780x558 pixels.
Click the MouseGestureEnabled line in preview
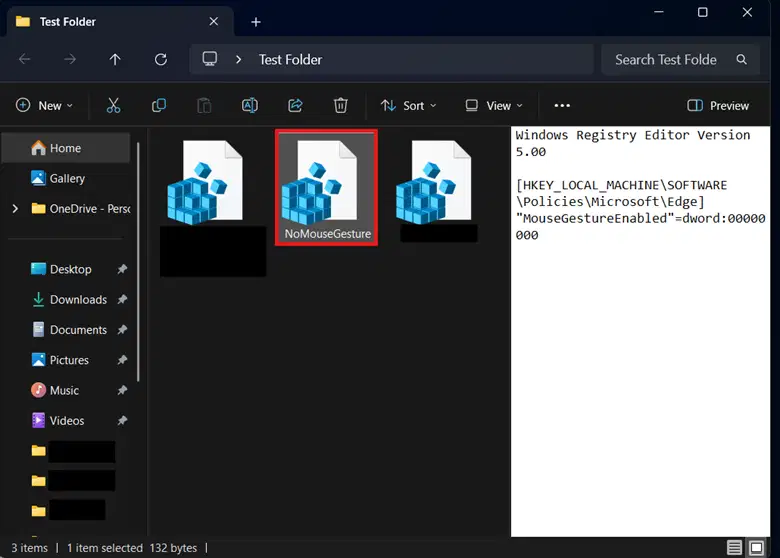pos(640,226)
